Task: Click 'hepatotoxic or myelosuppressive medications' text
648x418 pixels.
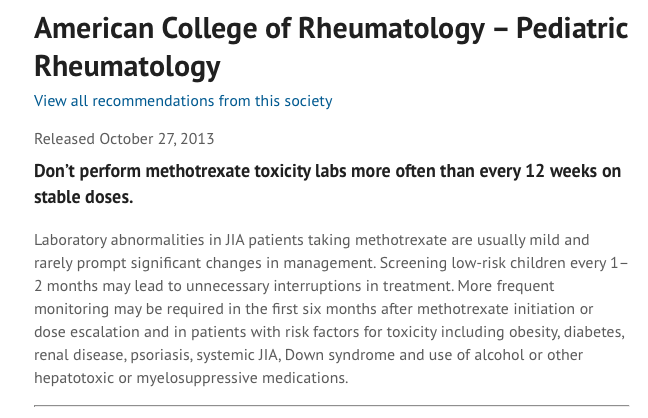Action: (191, 378)
